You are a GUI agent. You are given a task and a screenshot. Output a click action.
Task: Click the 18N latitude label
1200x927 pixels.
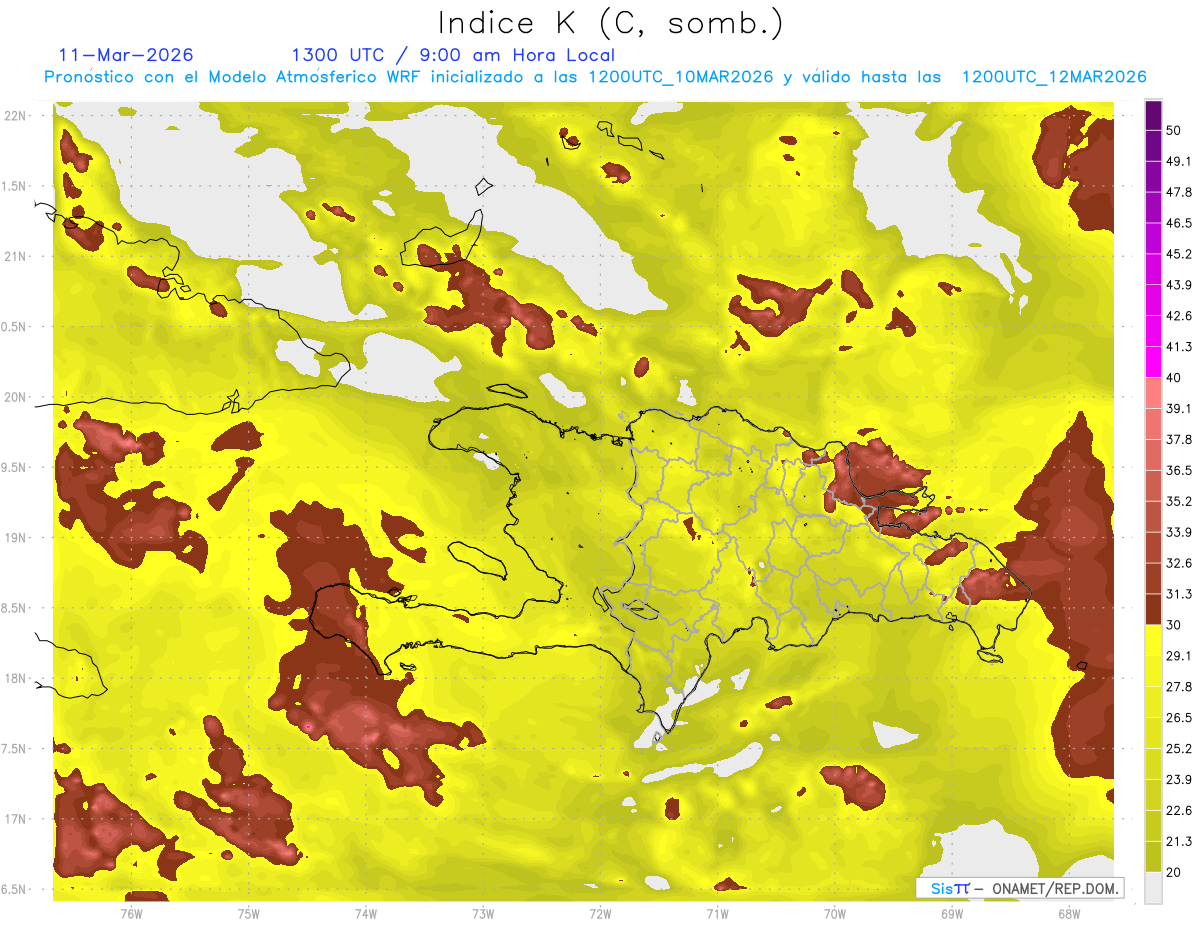pos(15,678)
